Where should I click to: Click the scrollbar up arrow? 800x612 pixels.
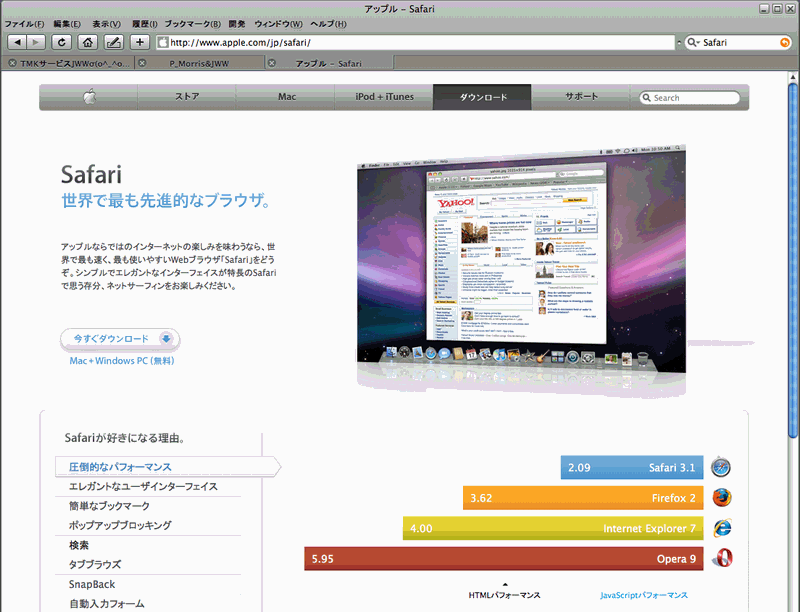click(793, 78)
